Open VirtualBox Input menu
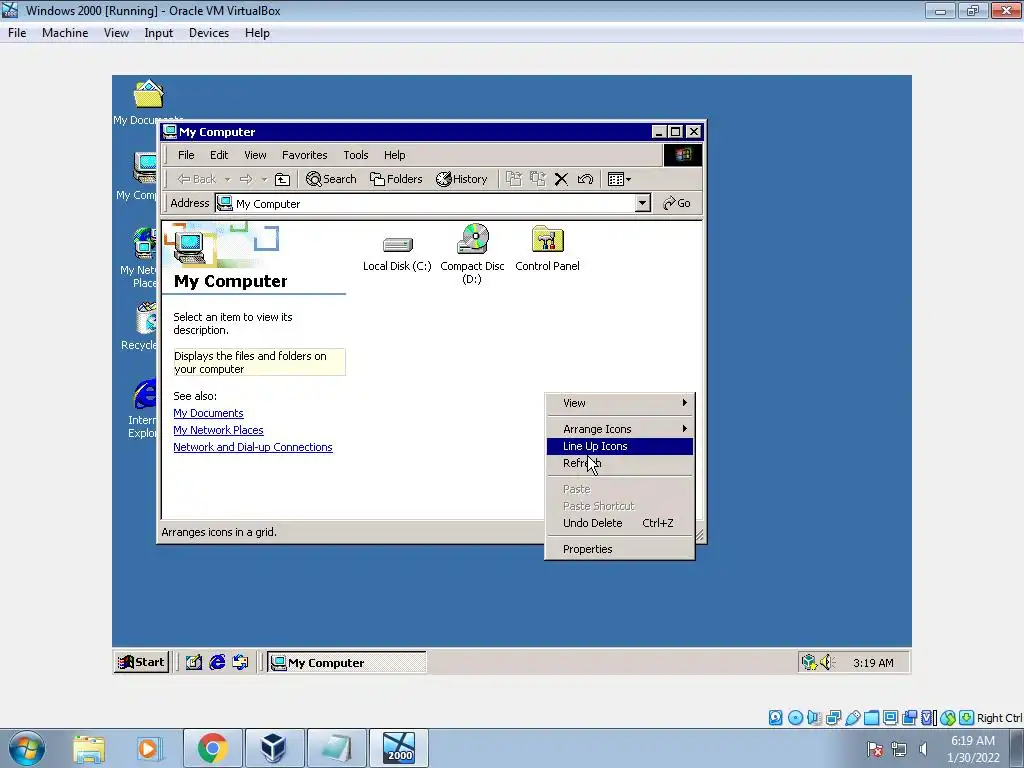This screenshot has height=768, width=1024. 159,33
